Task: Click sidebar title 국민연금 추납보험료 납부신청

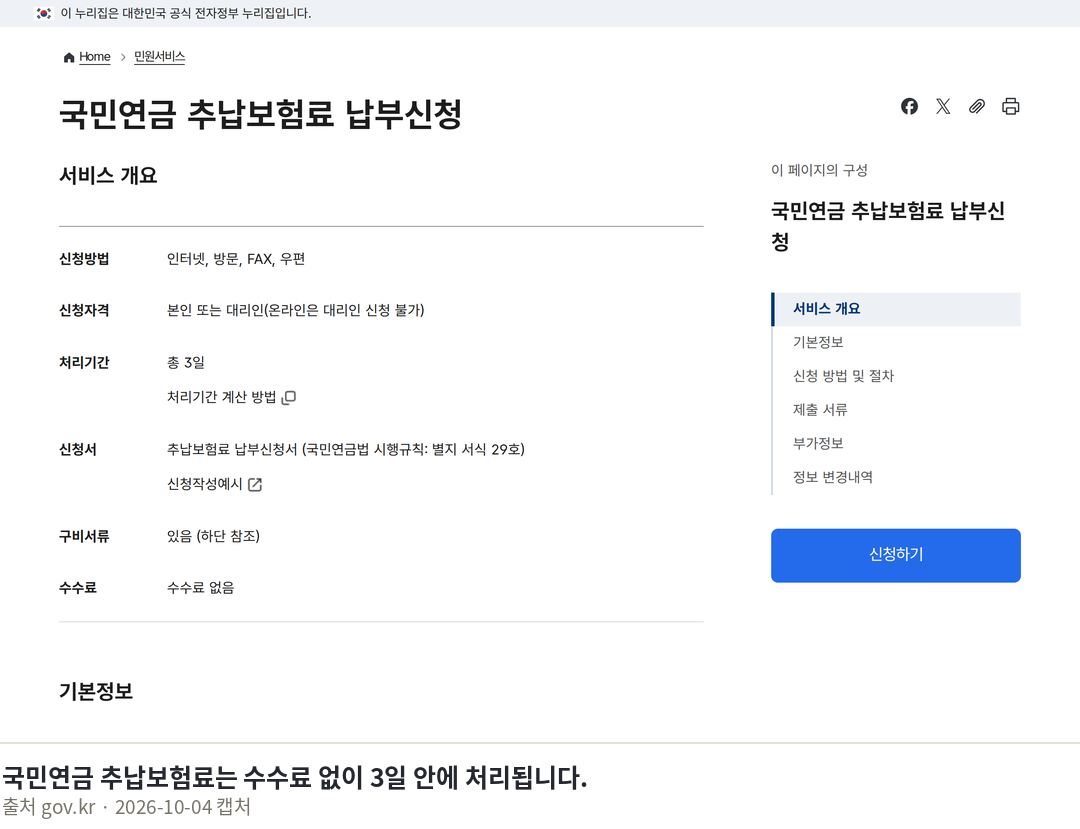Action: click(888, 226)
